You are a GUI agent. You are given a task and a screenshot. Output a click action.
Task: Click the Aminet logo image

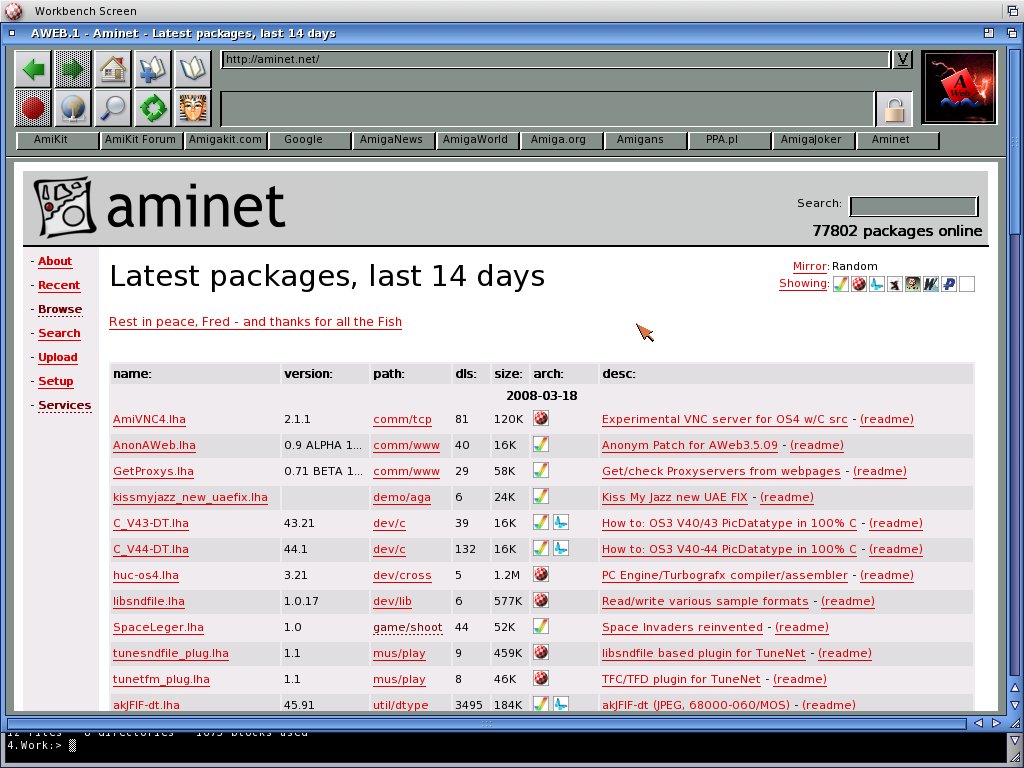160,206
